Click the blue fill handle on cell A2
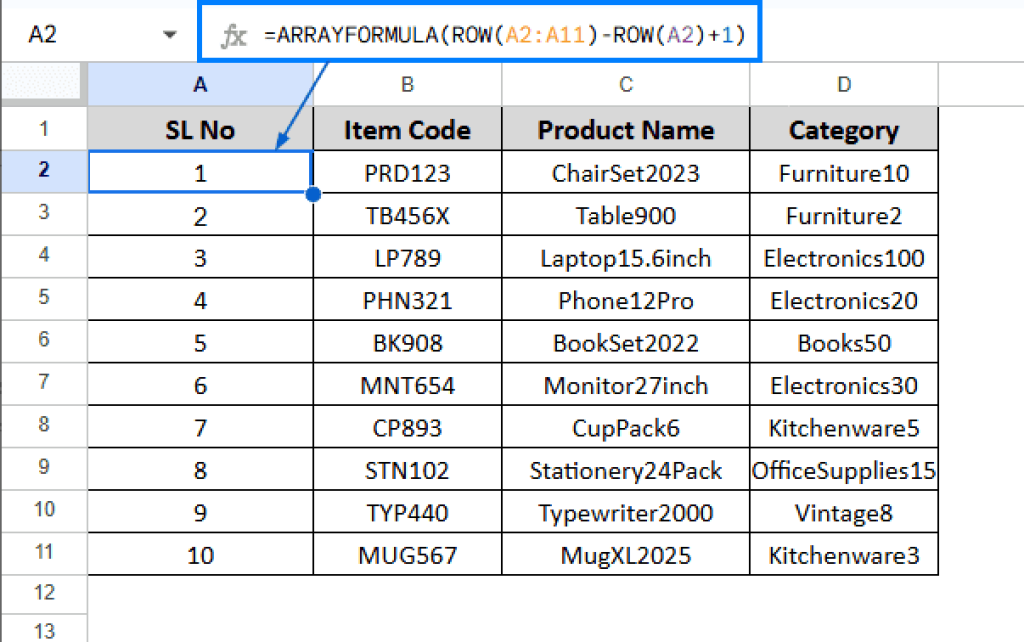 click(x=312, y=193)
